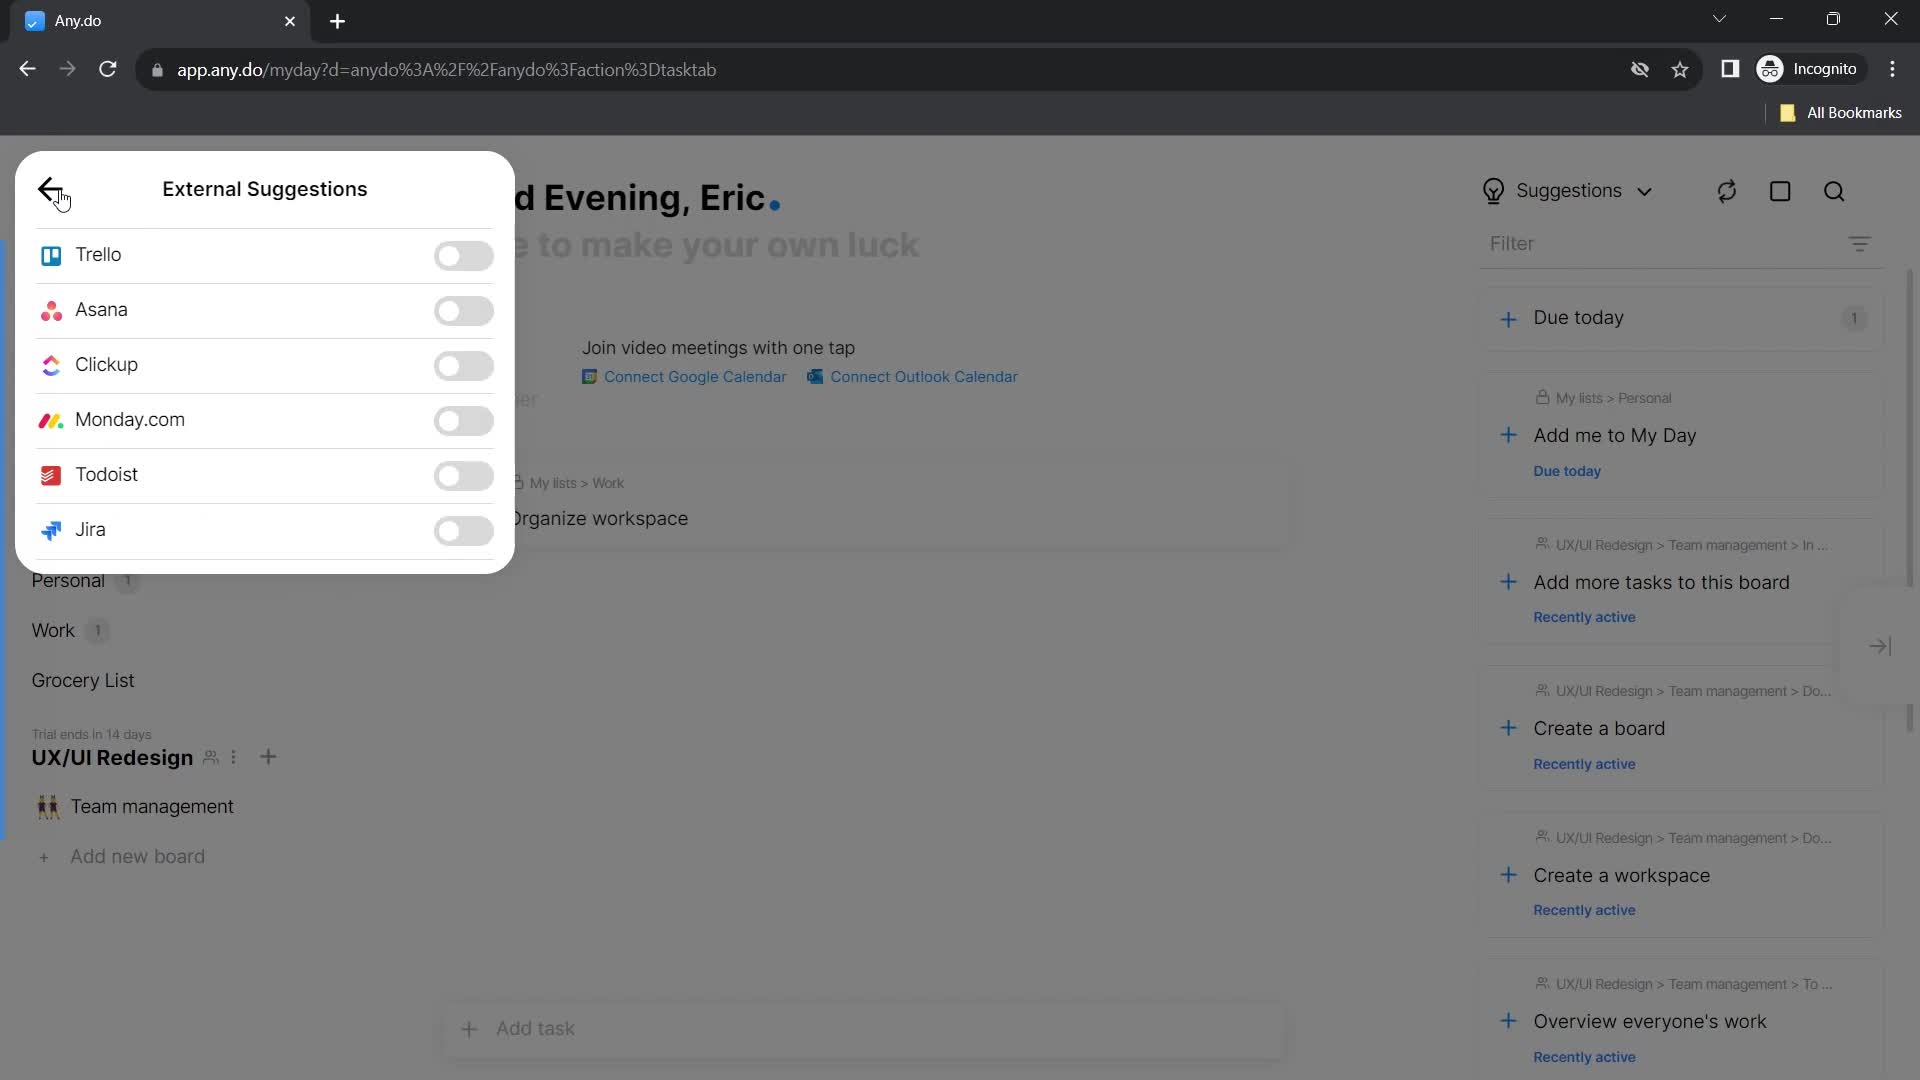The height and width of the screenshot is (1080, 1920).
Task: Open Team management board
Action: 150,806
